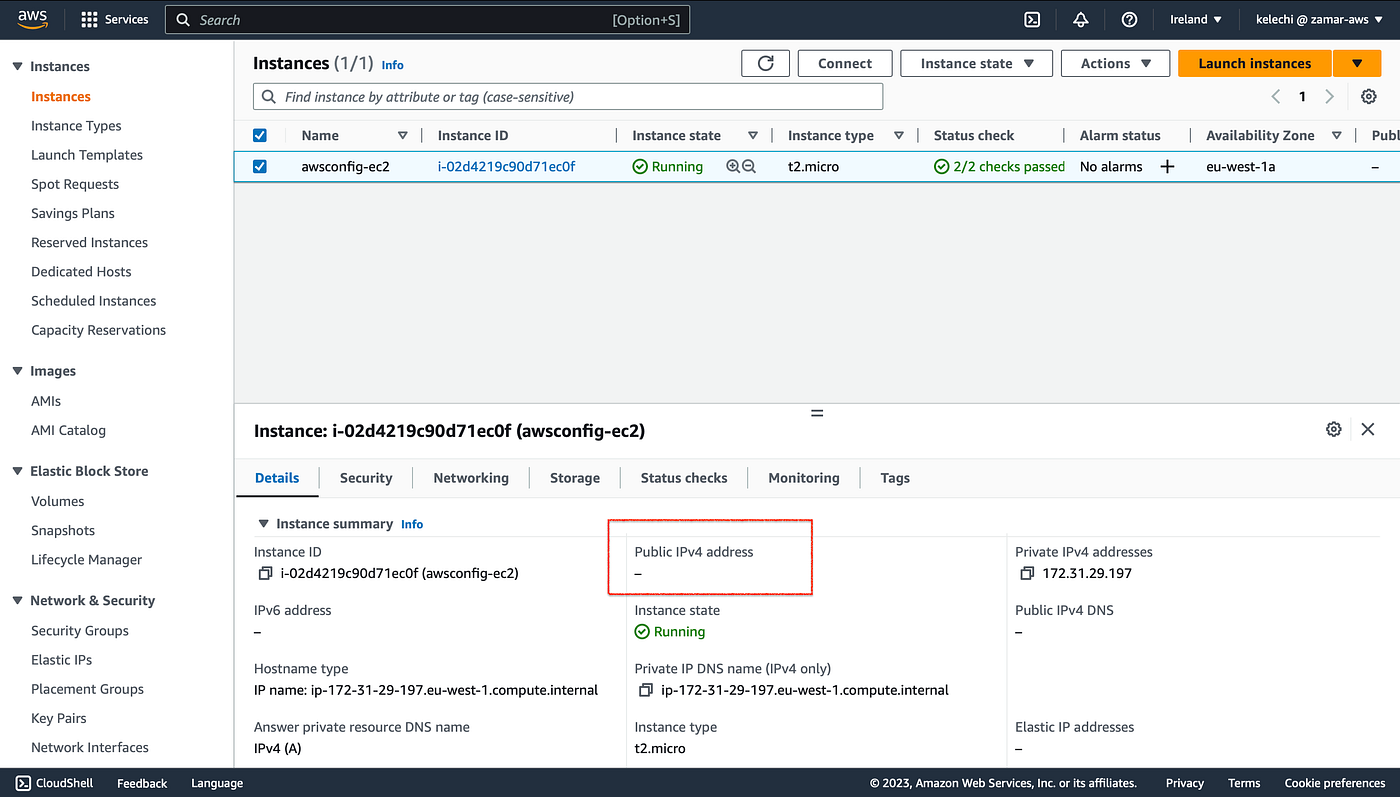Click the CloudShell icon in footer

point(22,783)
